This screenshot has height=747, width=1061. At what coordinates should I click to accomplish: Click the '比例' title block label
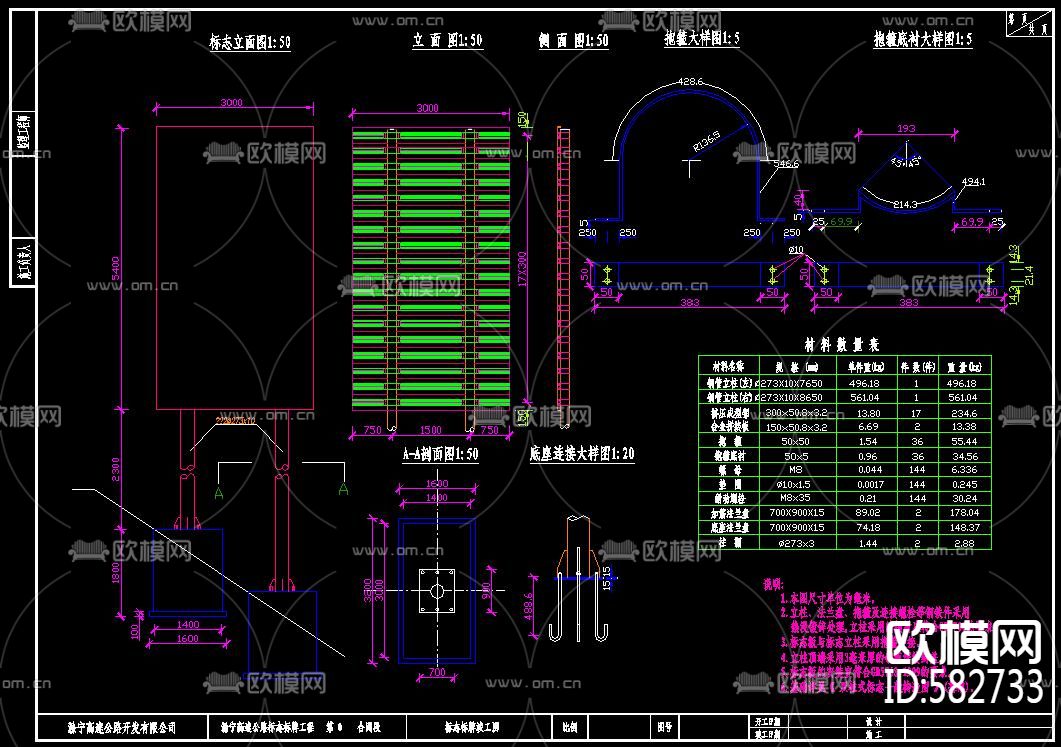pyautogui.click(x=570, y=727)
